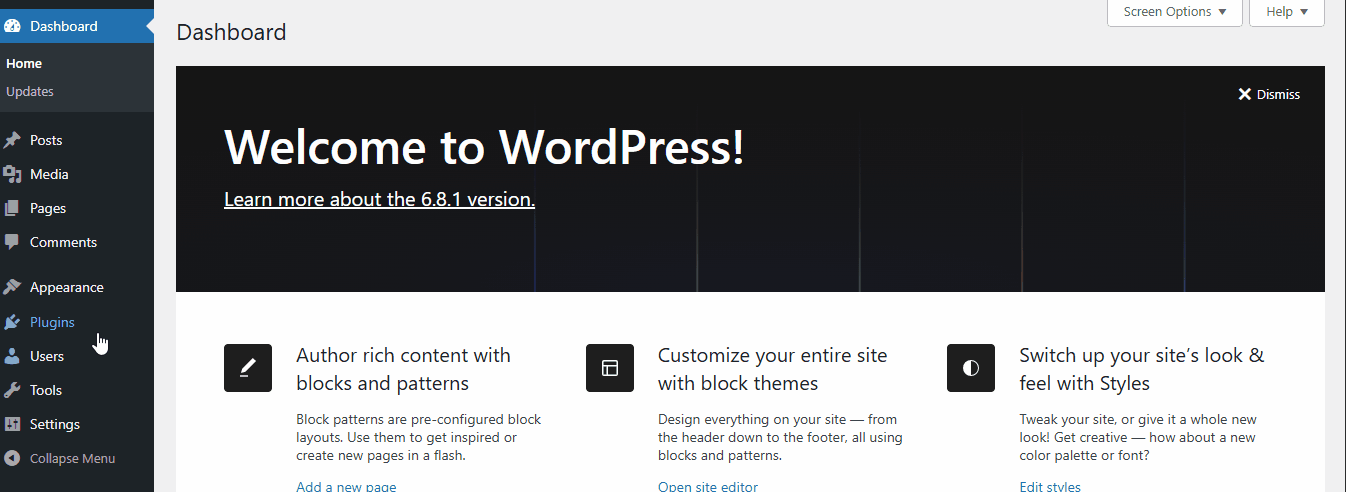Image resolution: width=1346 pixels, height=492 pixels.
Task: Click heading Customize your entire site
Action: pyautogui.click(x=773, y=369)
